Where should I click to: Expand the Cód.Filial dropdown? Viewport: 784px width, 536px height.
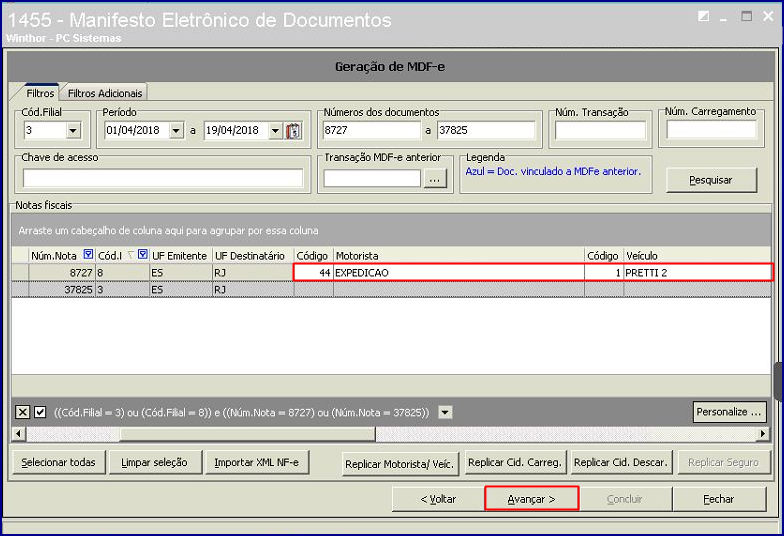[73, 130]
